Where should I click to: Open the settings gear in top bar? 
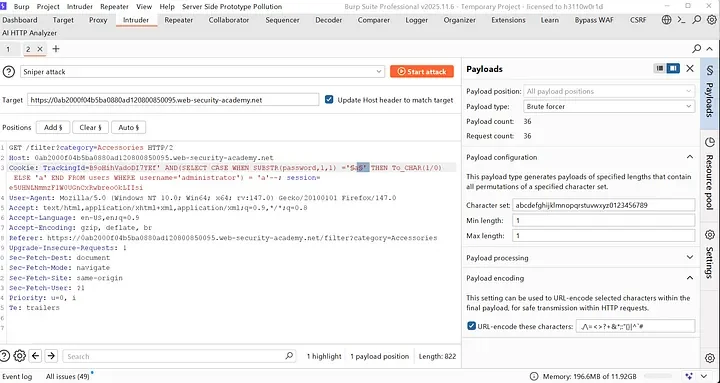coord(711,20)
